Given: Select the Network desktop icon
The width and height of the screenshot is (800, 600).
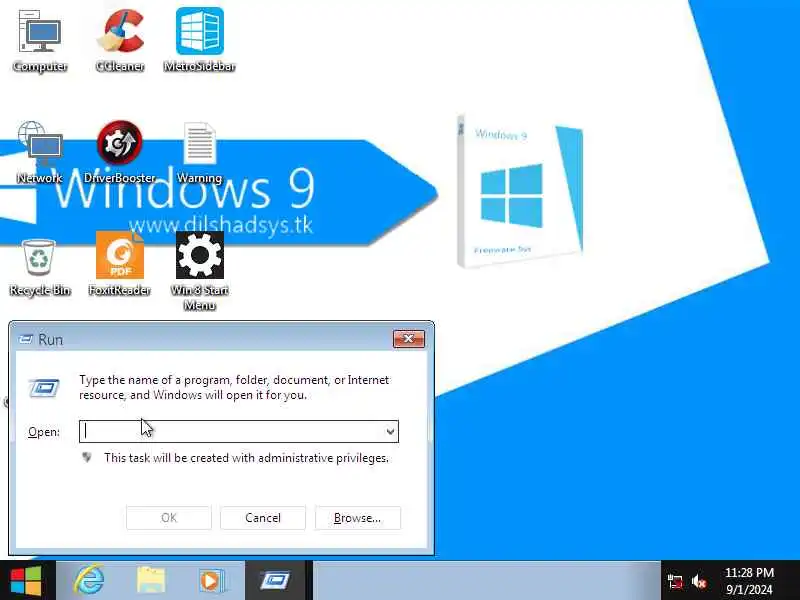Looking at the screenshot, I should point(40,152).
